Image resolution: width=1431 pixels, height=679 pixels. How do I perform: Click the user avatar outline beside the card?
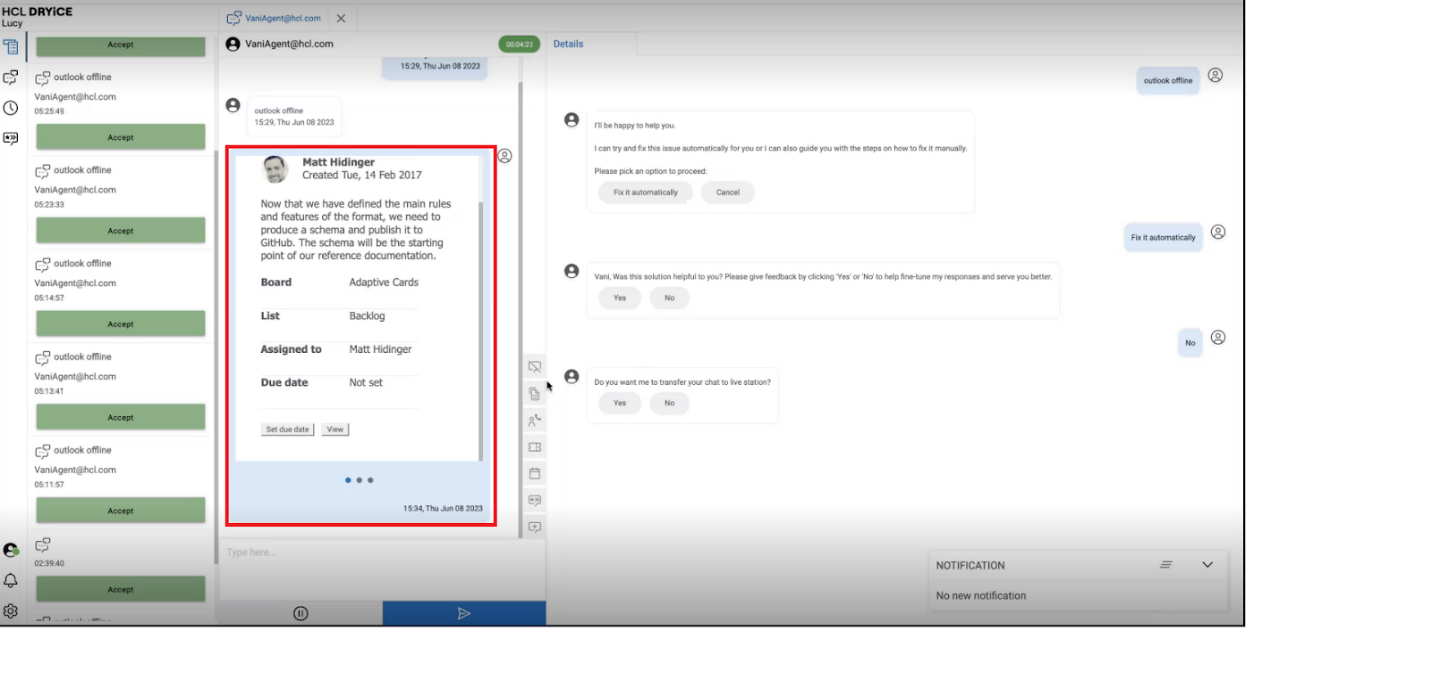(505, 156)
